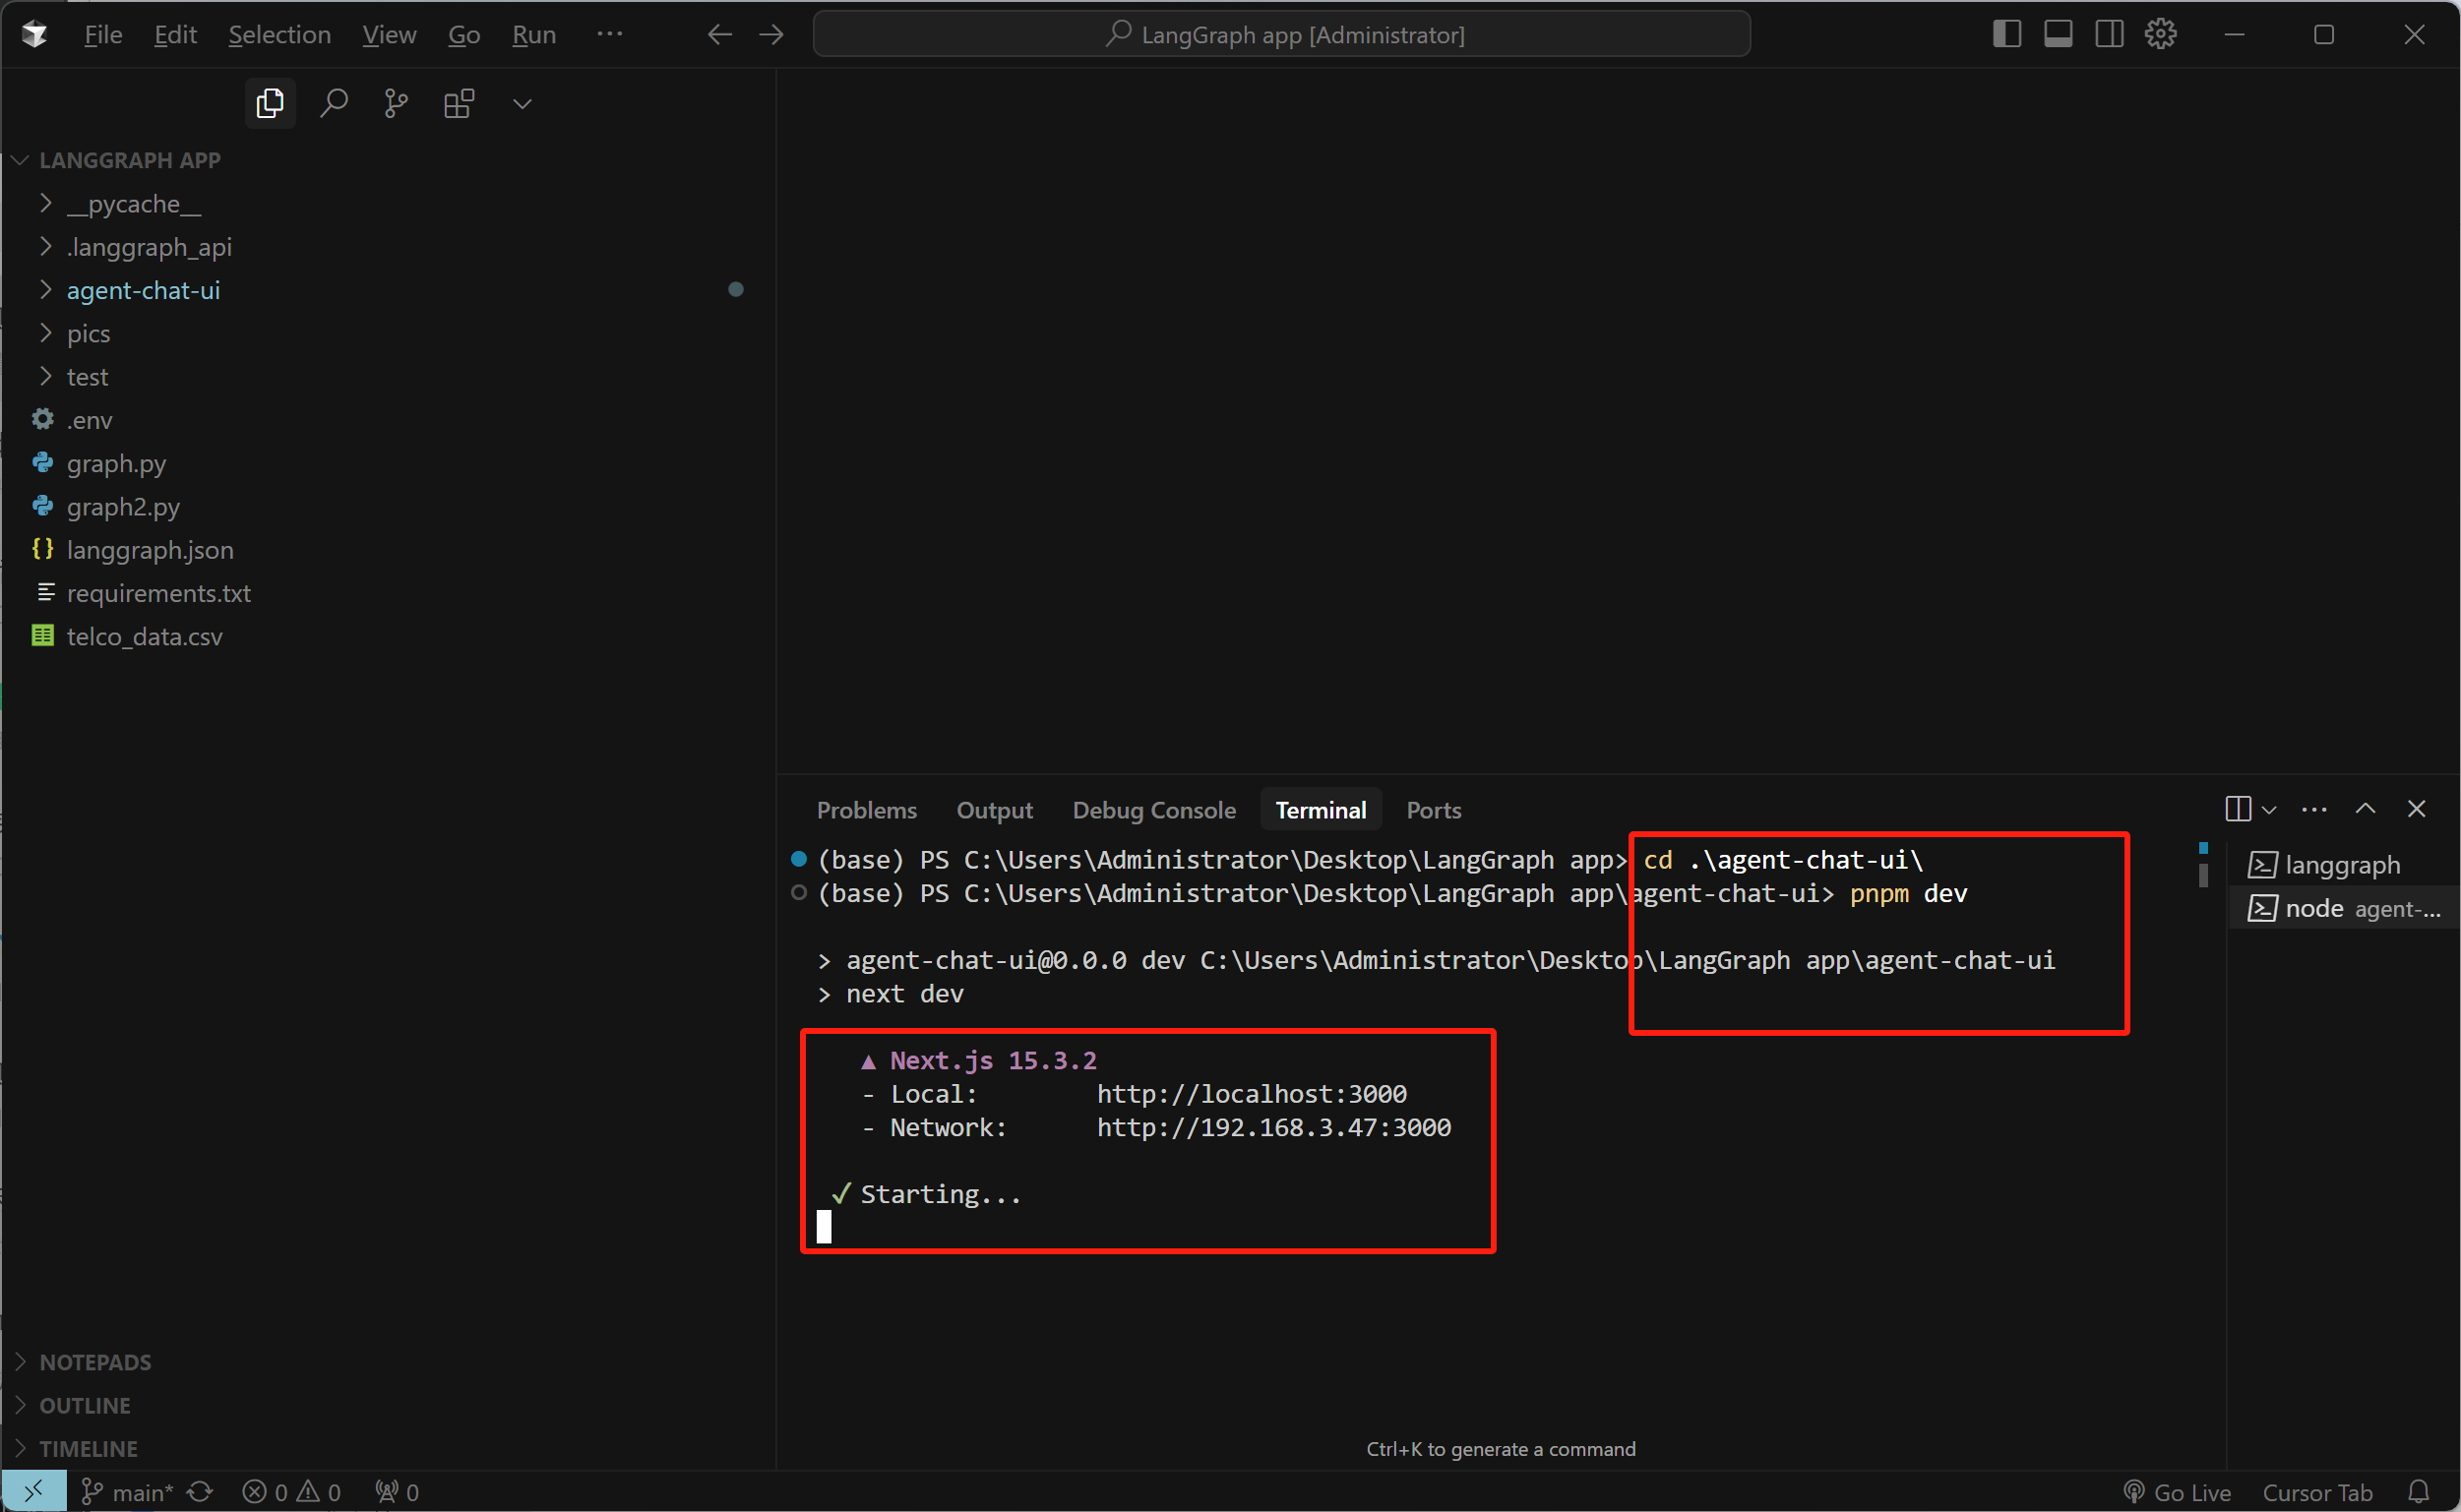Click the notifications bell icon
2461x1512 pixels.
[2418, 1492]
